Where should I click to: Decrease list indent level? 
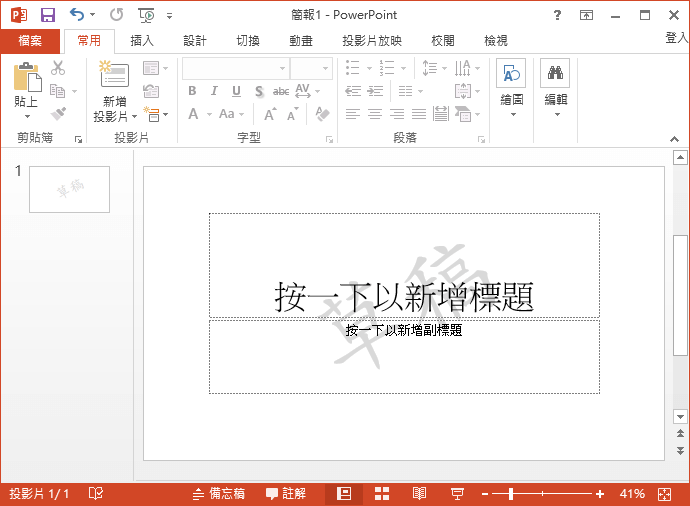point(353,91)
